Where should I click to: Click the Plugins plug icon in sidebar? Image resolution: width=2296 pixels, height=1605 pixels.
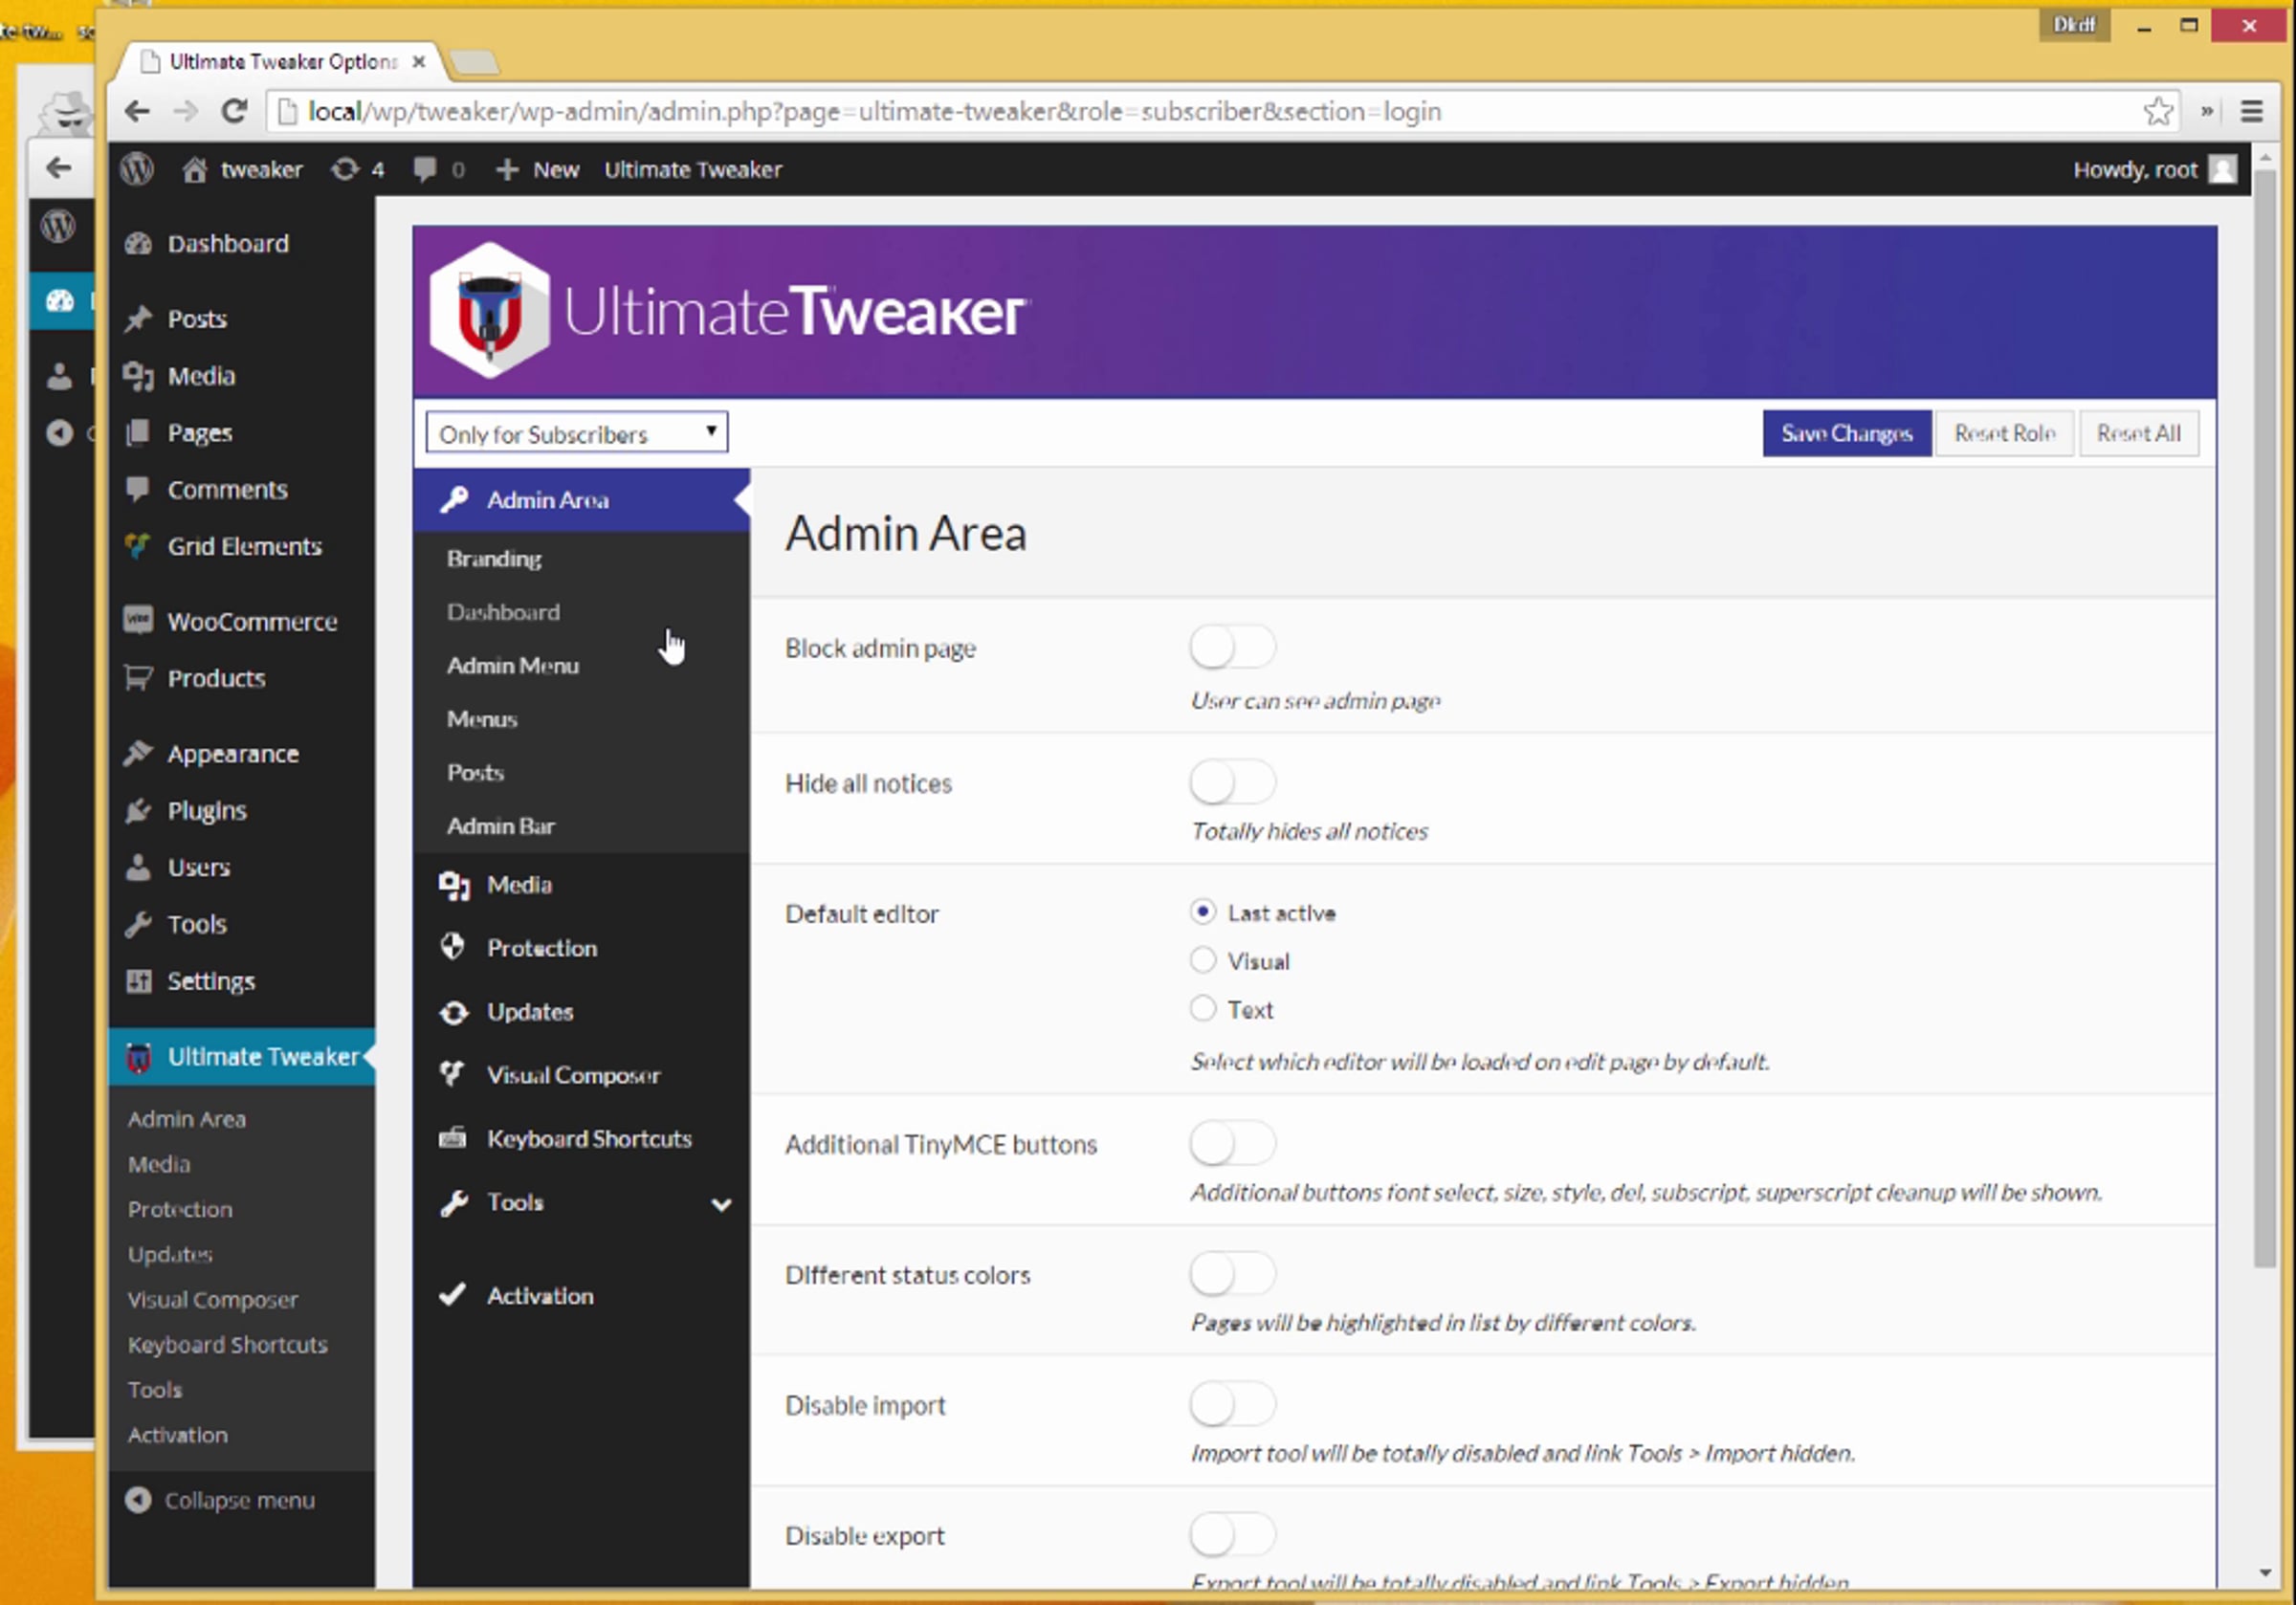138,810
